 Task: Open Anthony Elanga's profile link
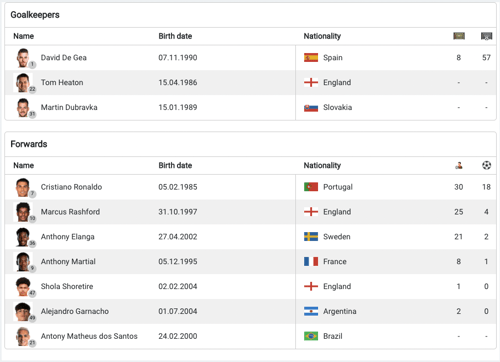pos(68,237)
